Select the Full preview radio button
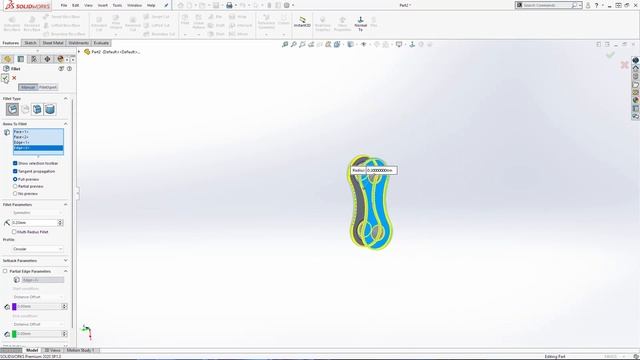 tap(15, 179)
